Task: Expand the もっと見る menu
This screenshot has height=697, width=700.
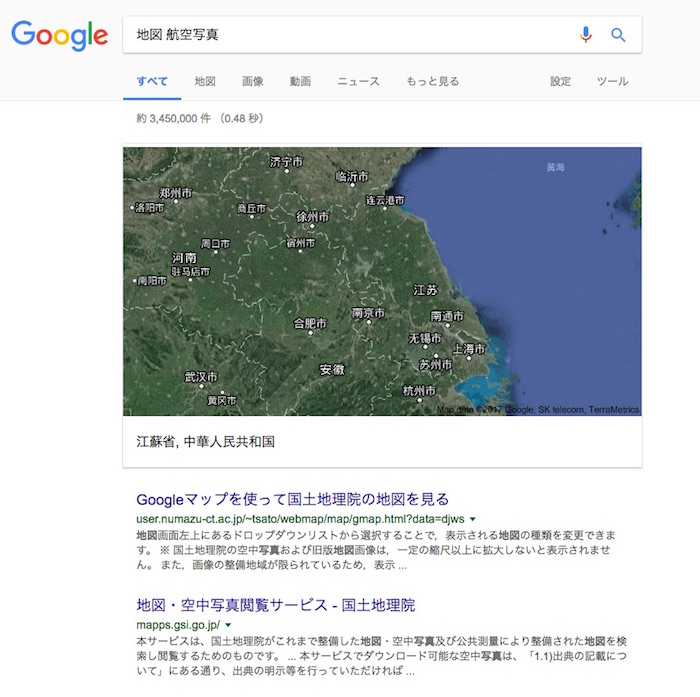Action: 432,81
